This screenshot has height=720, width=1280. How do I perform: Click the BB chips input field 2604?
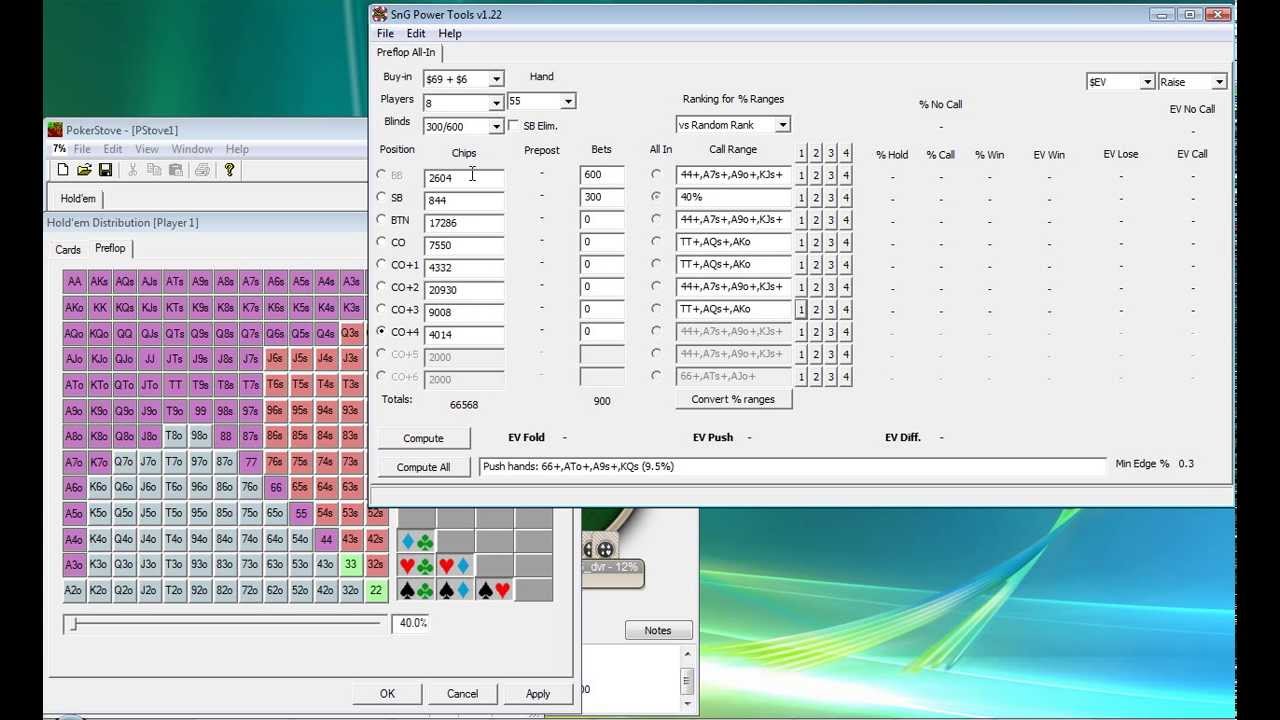pos(464,178)
